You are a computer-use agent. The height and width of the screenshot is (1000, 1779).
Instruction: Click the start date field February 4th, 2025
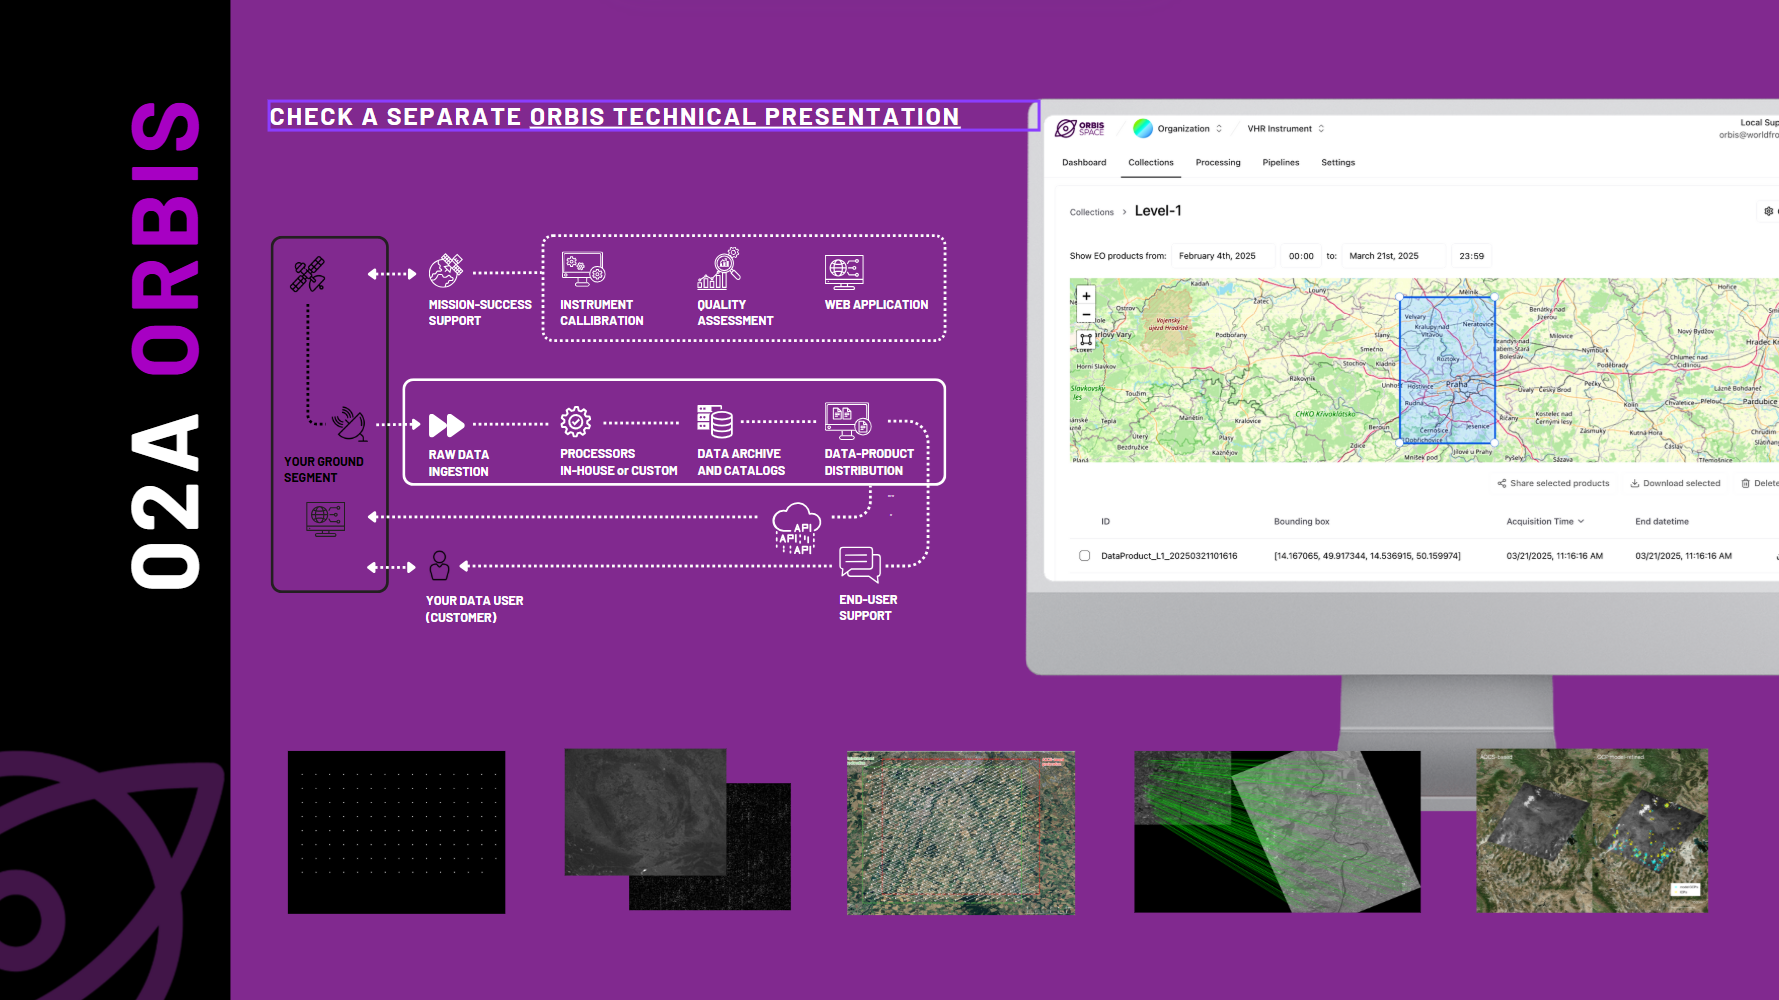(1223, 256)
